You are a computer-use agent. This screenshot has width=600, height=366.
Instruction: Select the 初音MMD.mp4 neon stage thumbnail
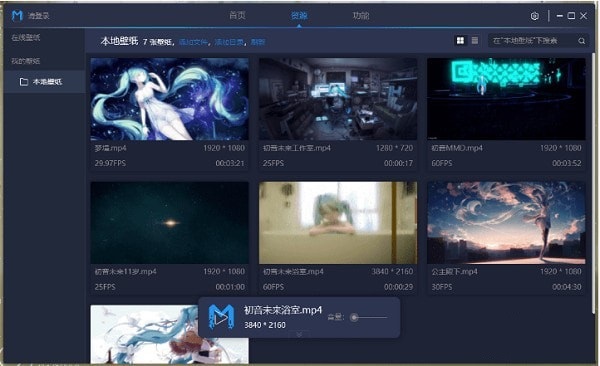pyautogui.click(x=506, y=99)
